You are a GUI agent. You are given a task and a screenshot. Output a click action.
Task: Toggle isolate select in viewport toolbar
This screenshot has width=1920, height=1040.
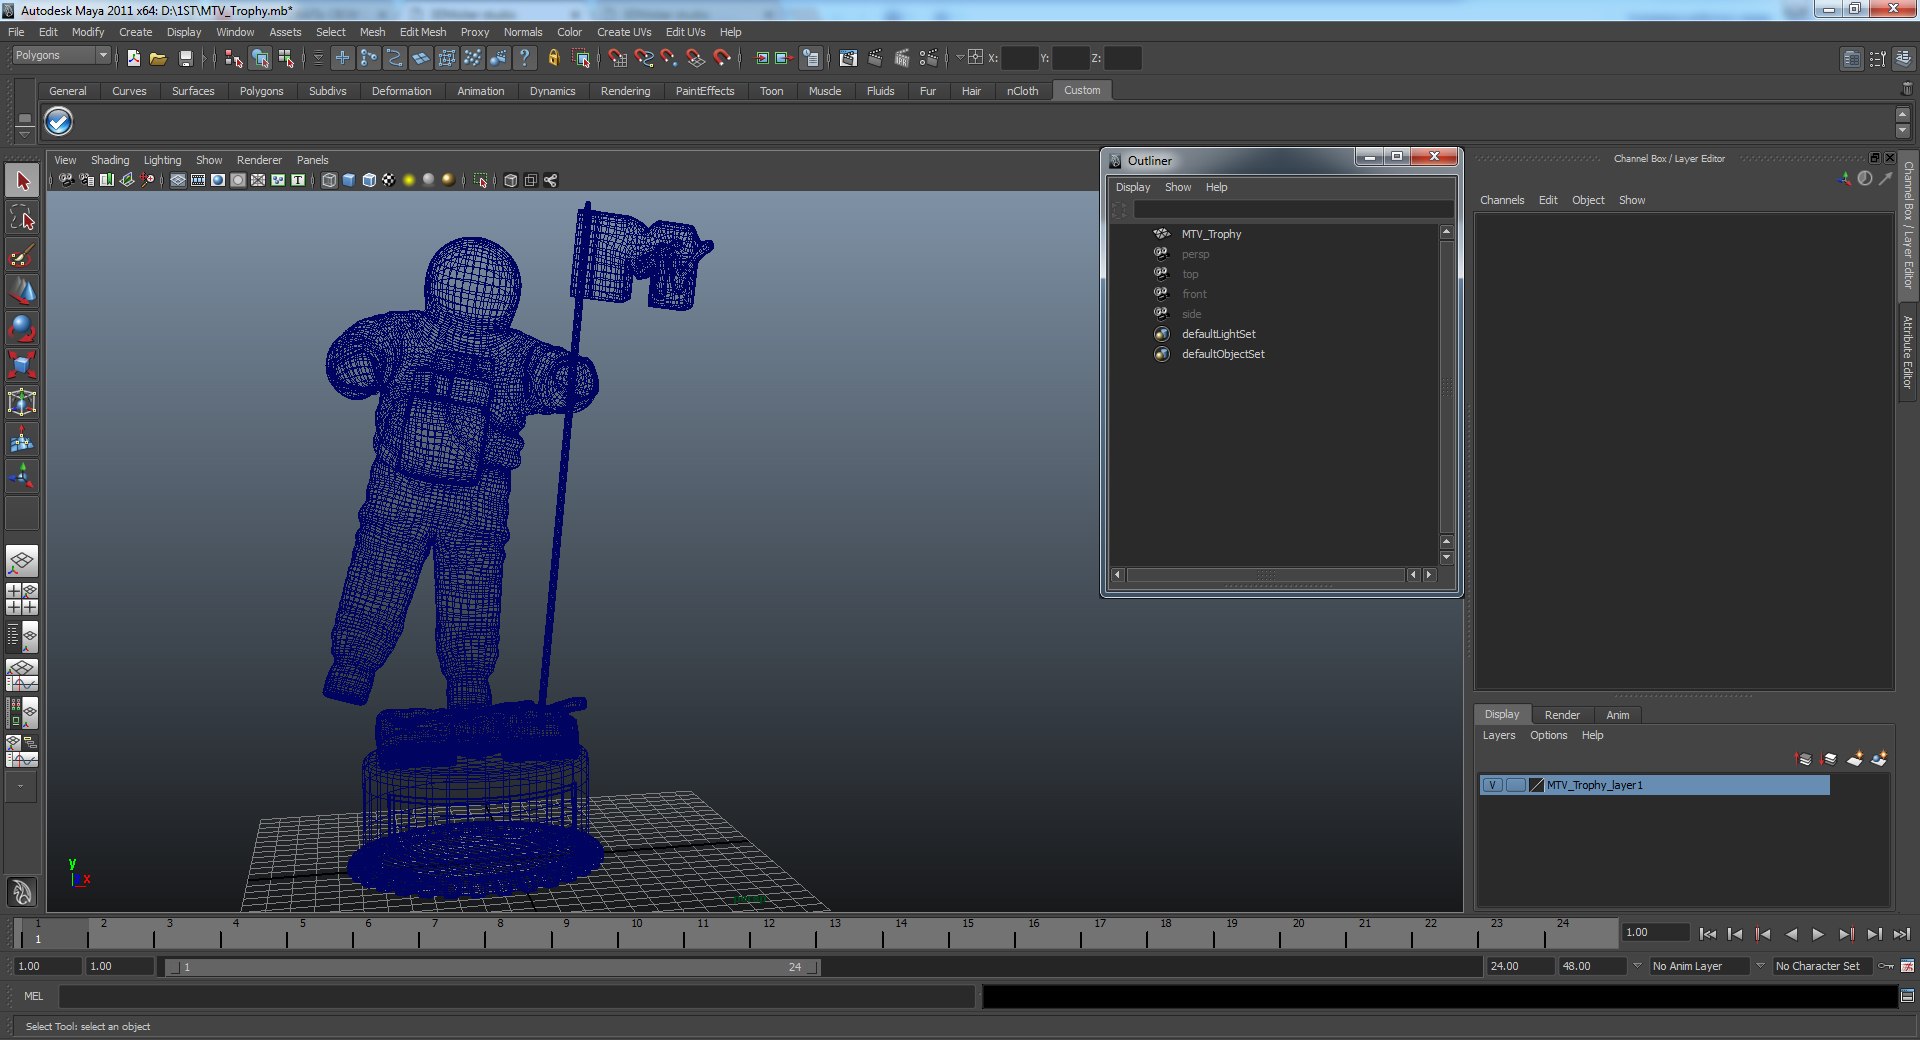[481, 180]
